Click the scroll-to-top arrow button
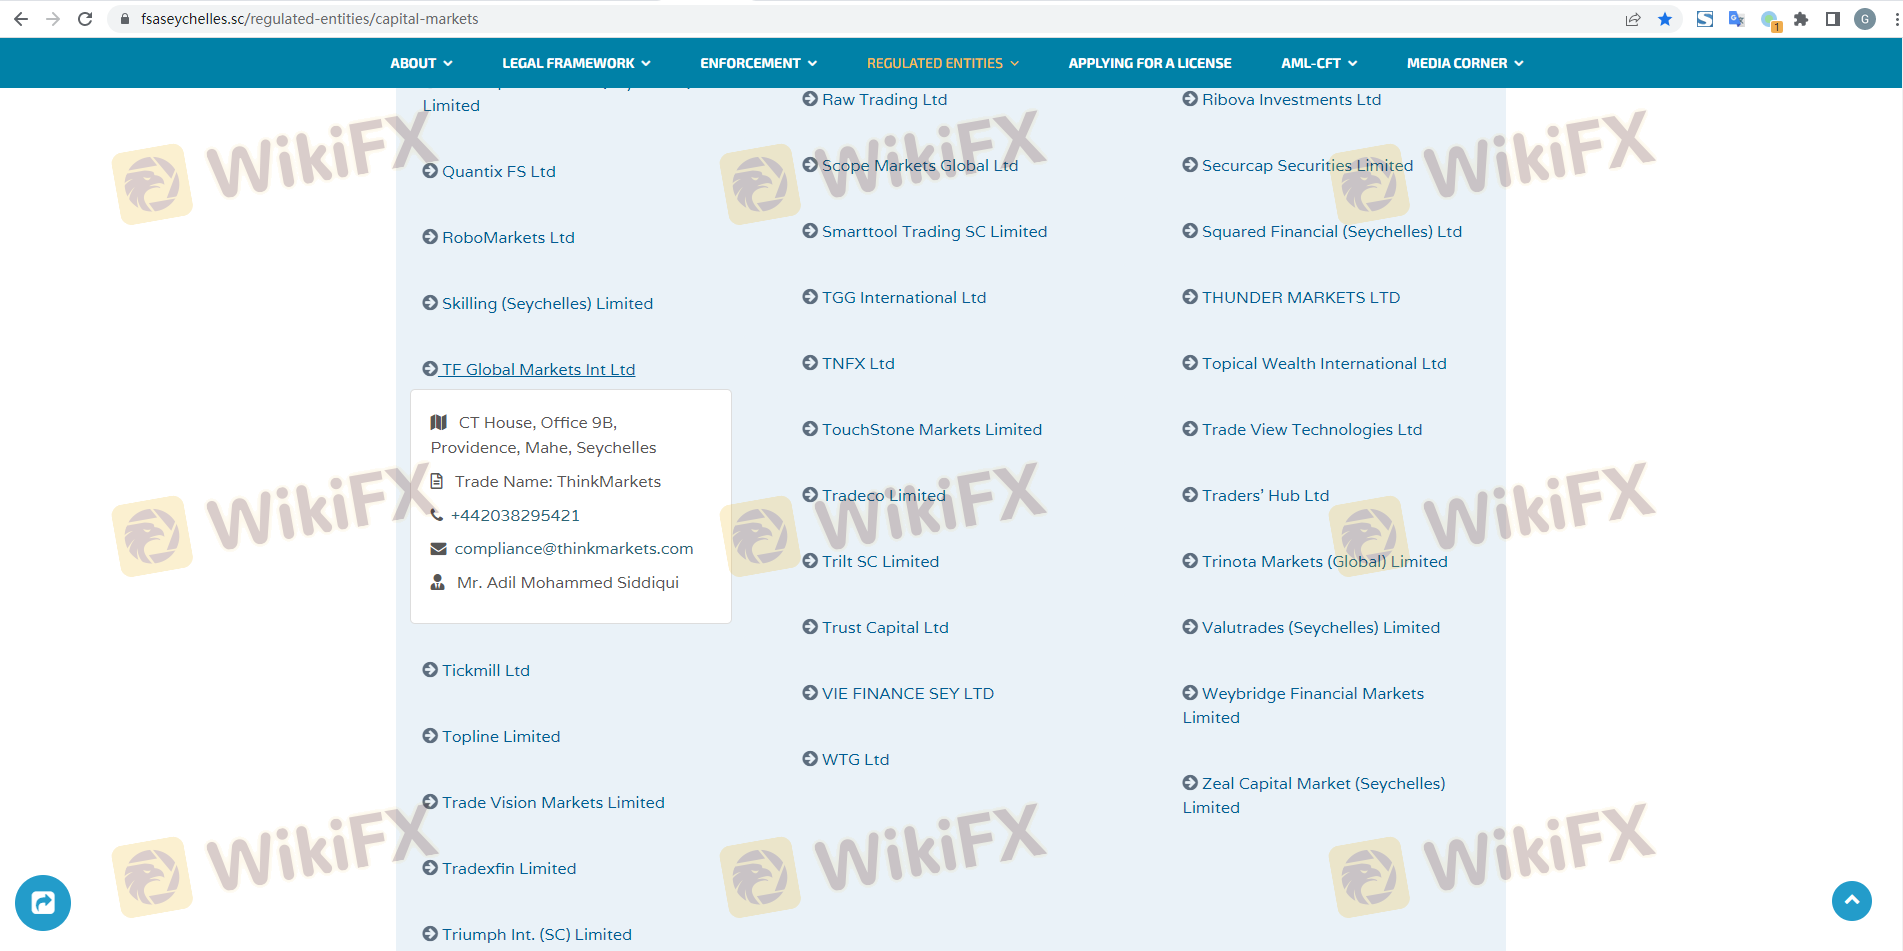The width and height of the screenshot is (1903, 951). point(1851,900)
